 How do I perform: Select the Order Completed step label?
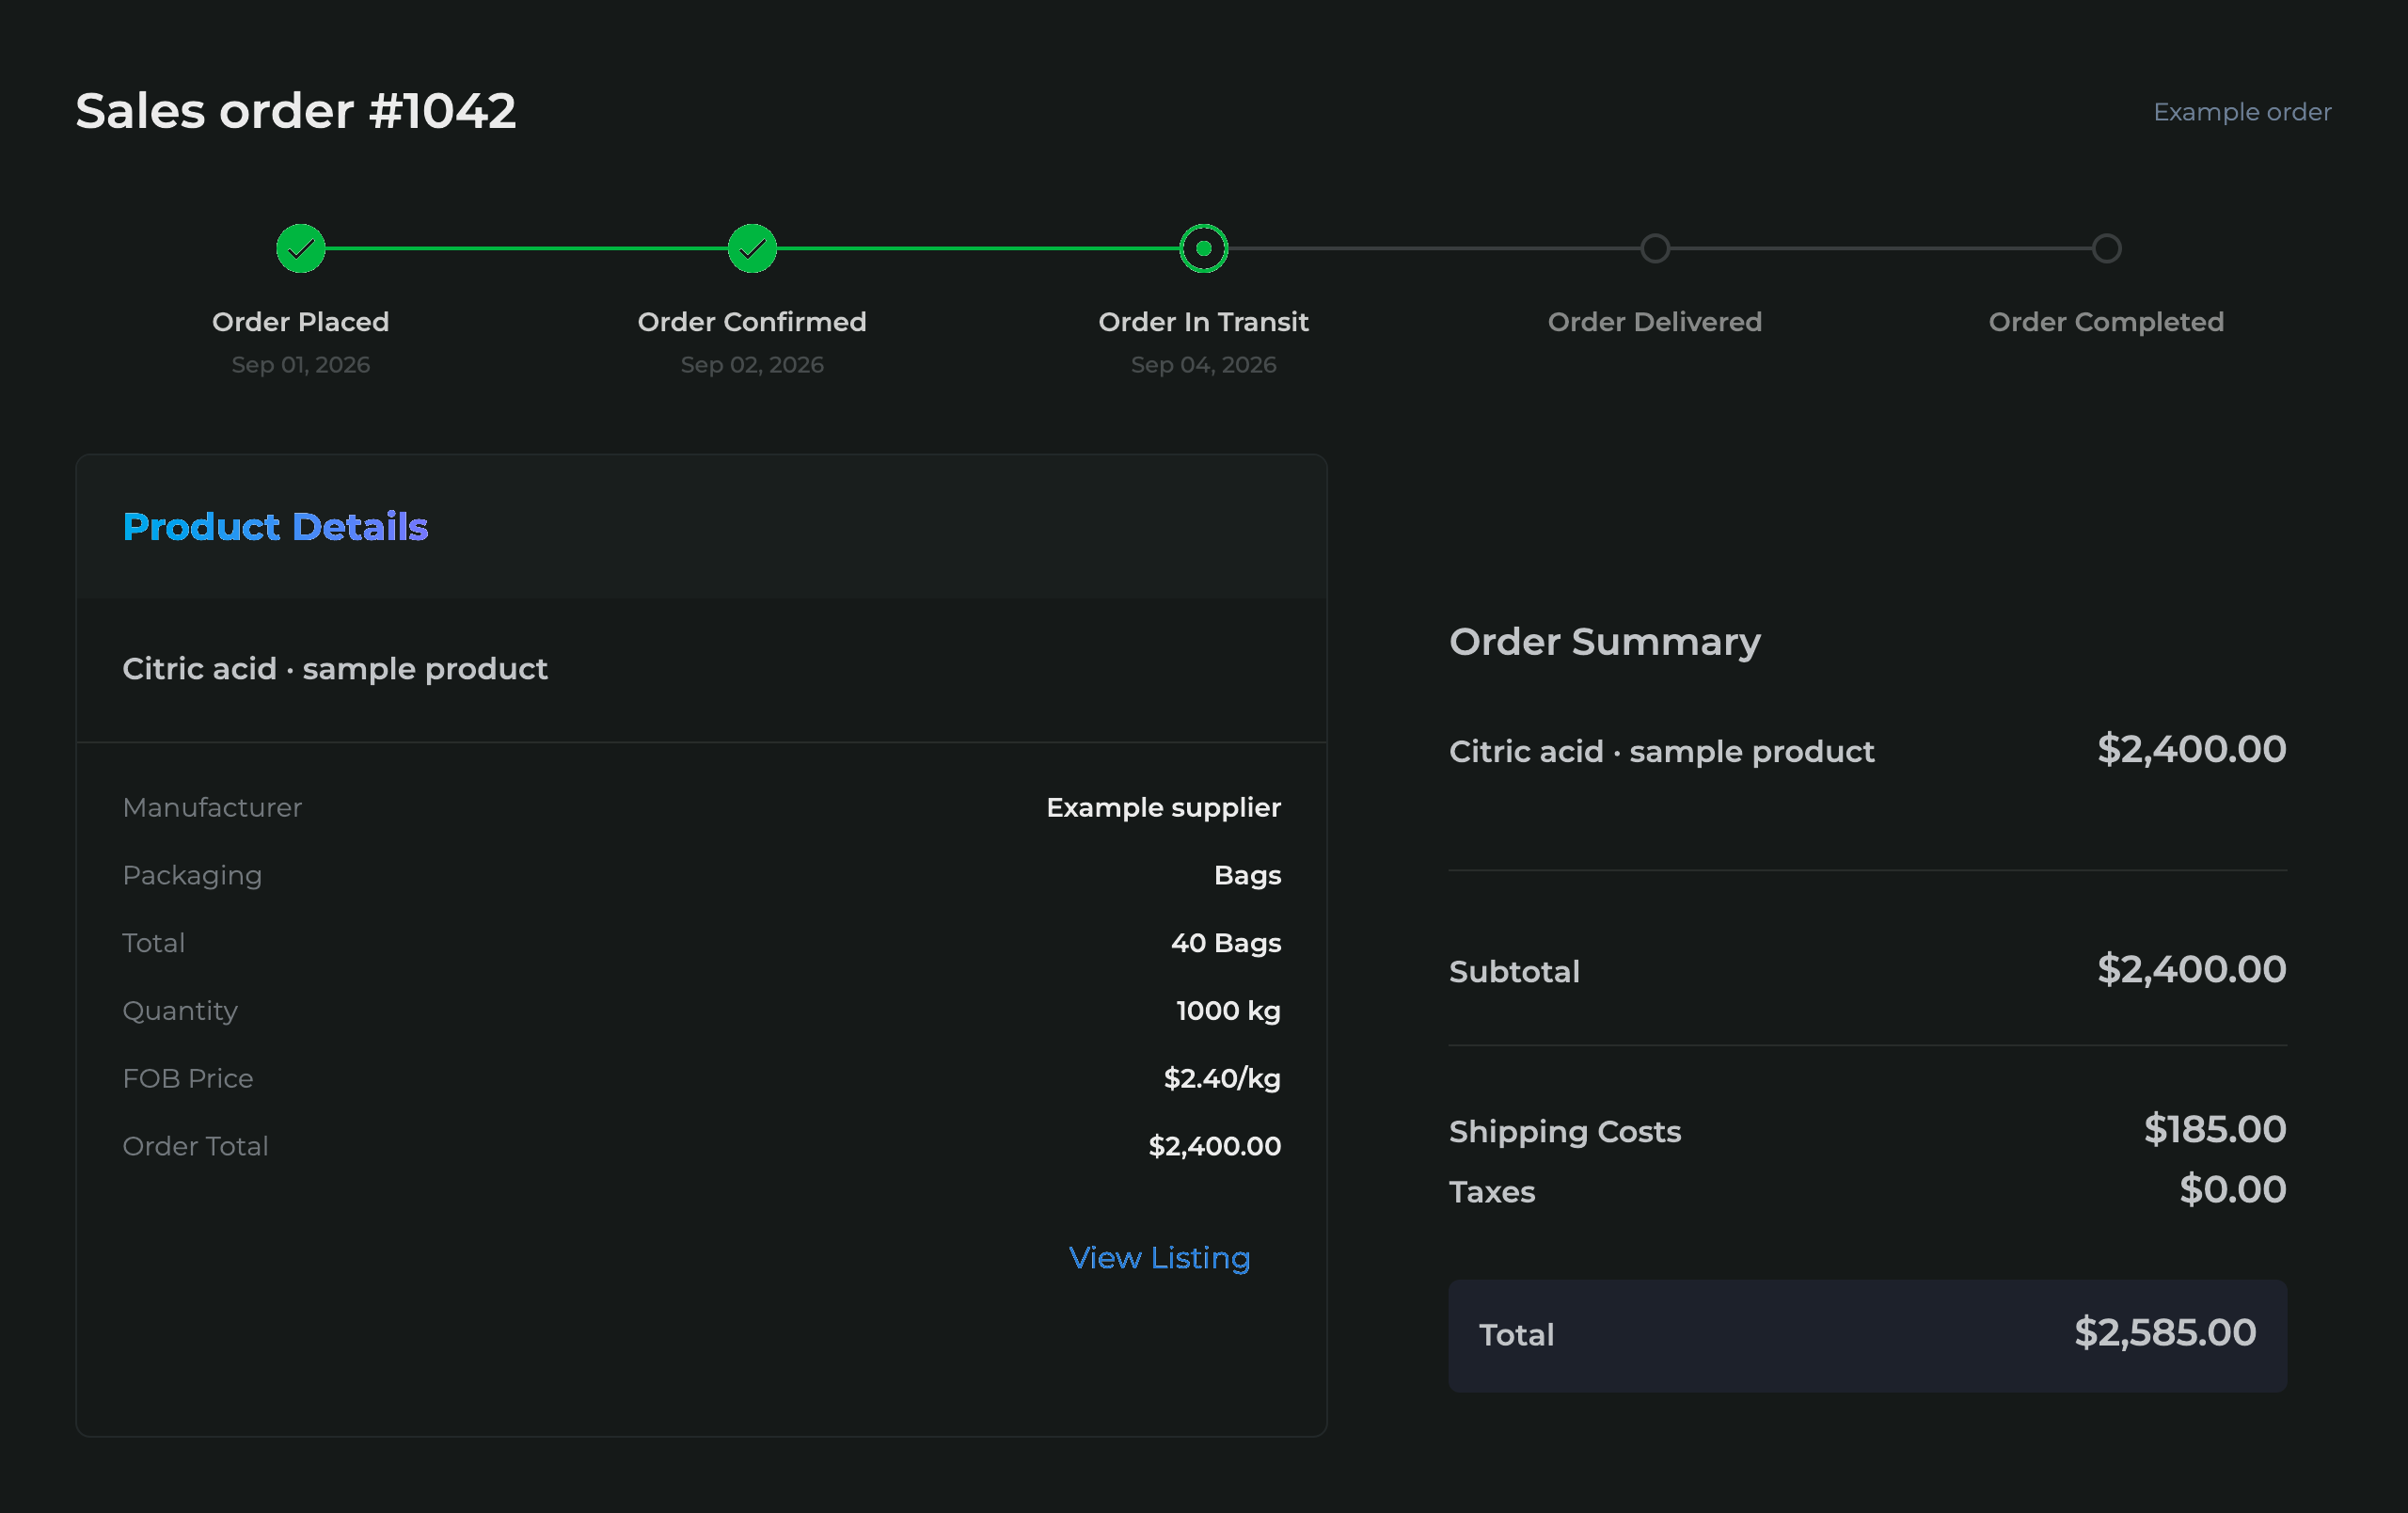coord(2107,322)
